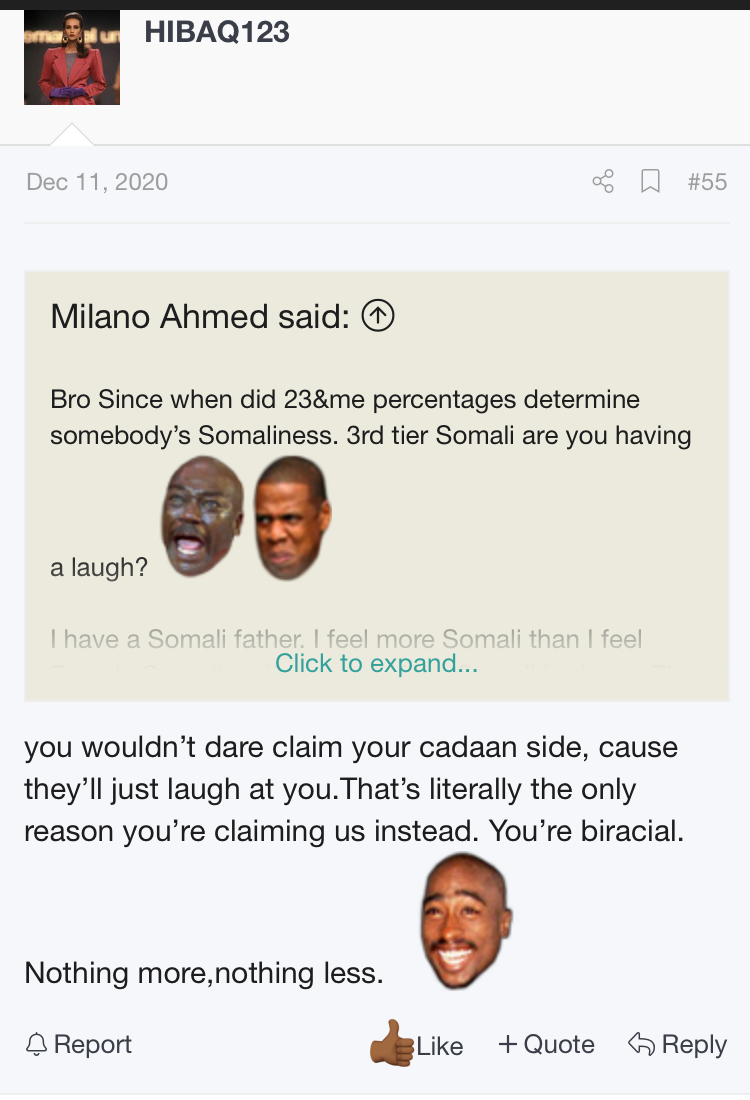Click the thumbs-up Like icon
Viewport: 750px width, 1100px height.
(x=391, y=1043)
